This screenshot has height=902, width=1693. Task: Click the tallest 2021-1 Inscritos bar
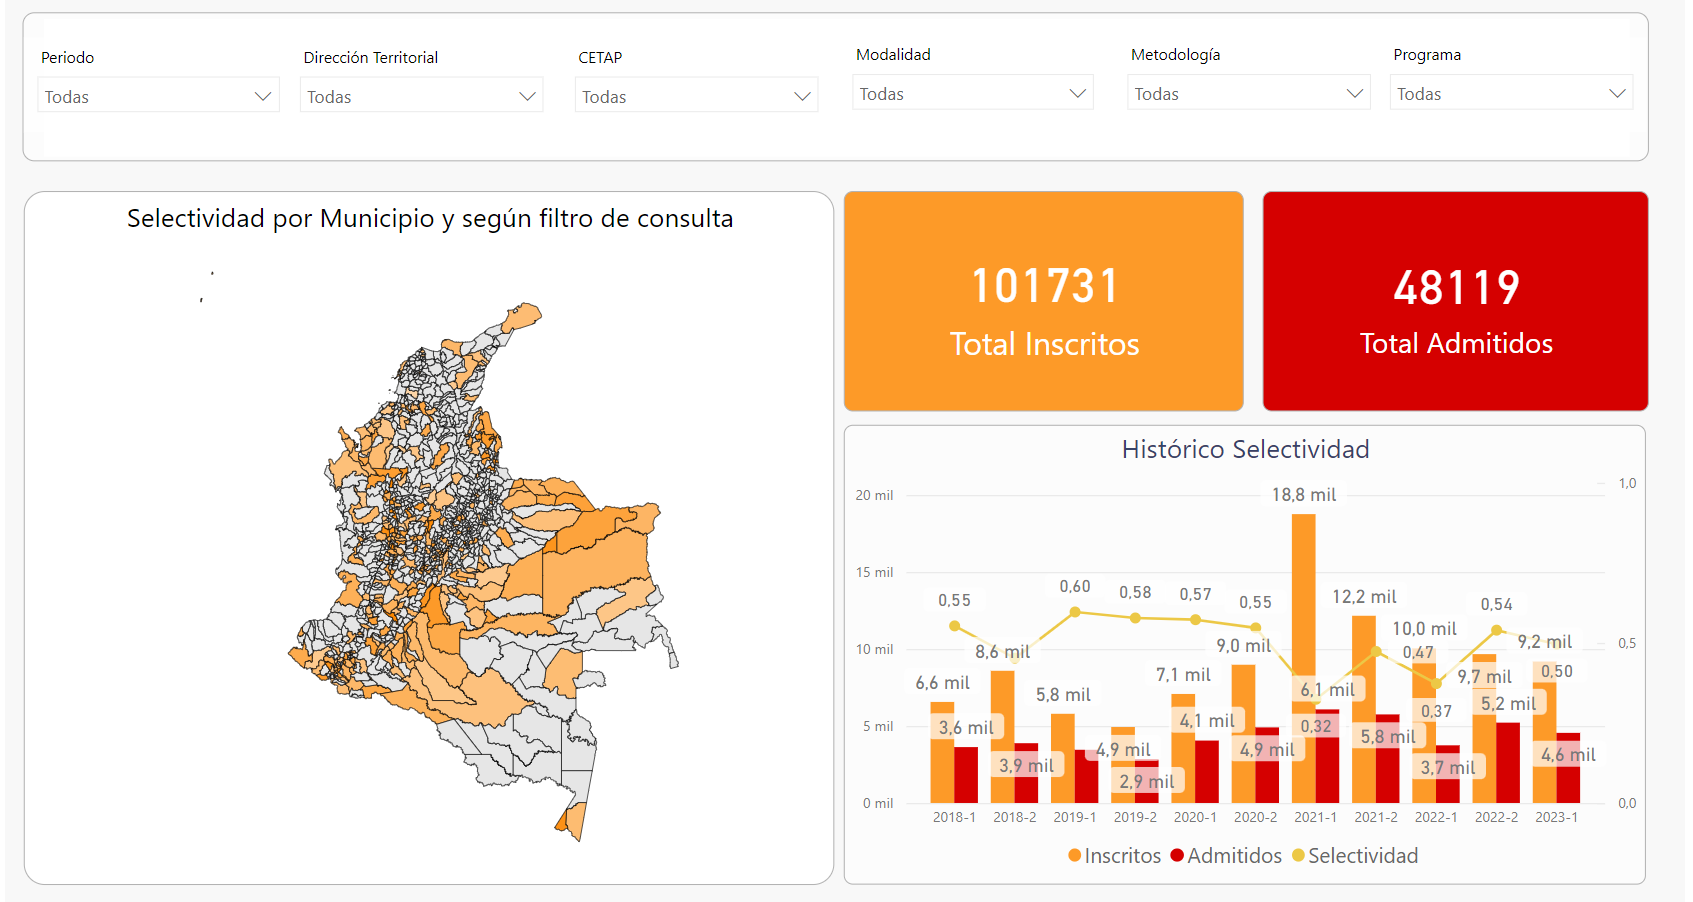(x=1303, y=600)
